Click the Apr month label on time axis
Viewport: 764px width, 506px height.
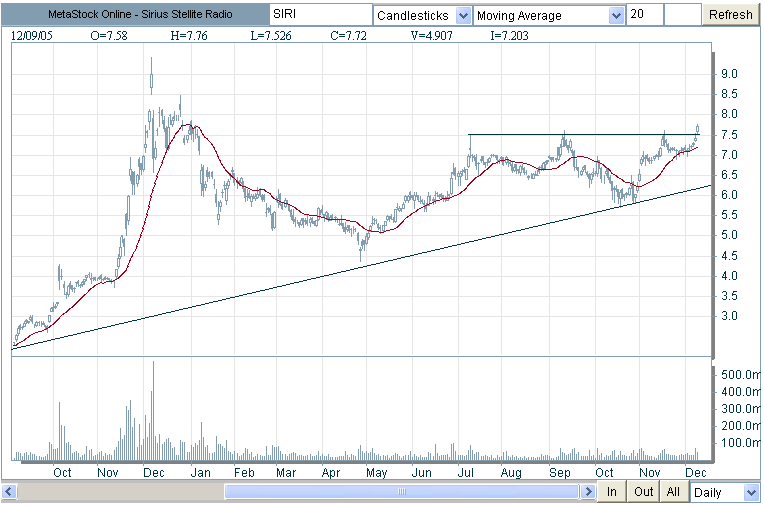click(331, 473)
